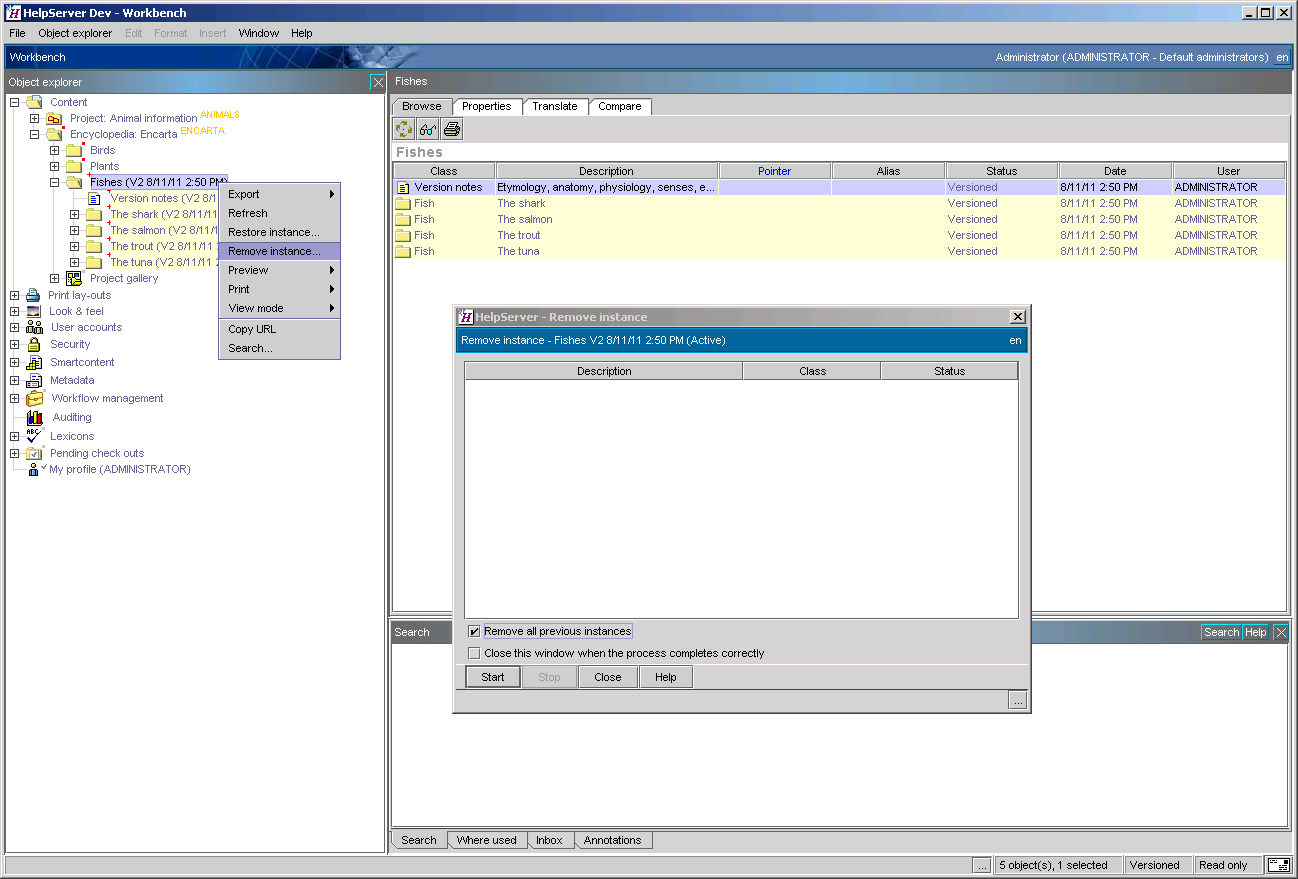Switch to the Translate tab
The height and width of the screenshot is (879, 1298).
(x=555, y=106)
